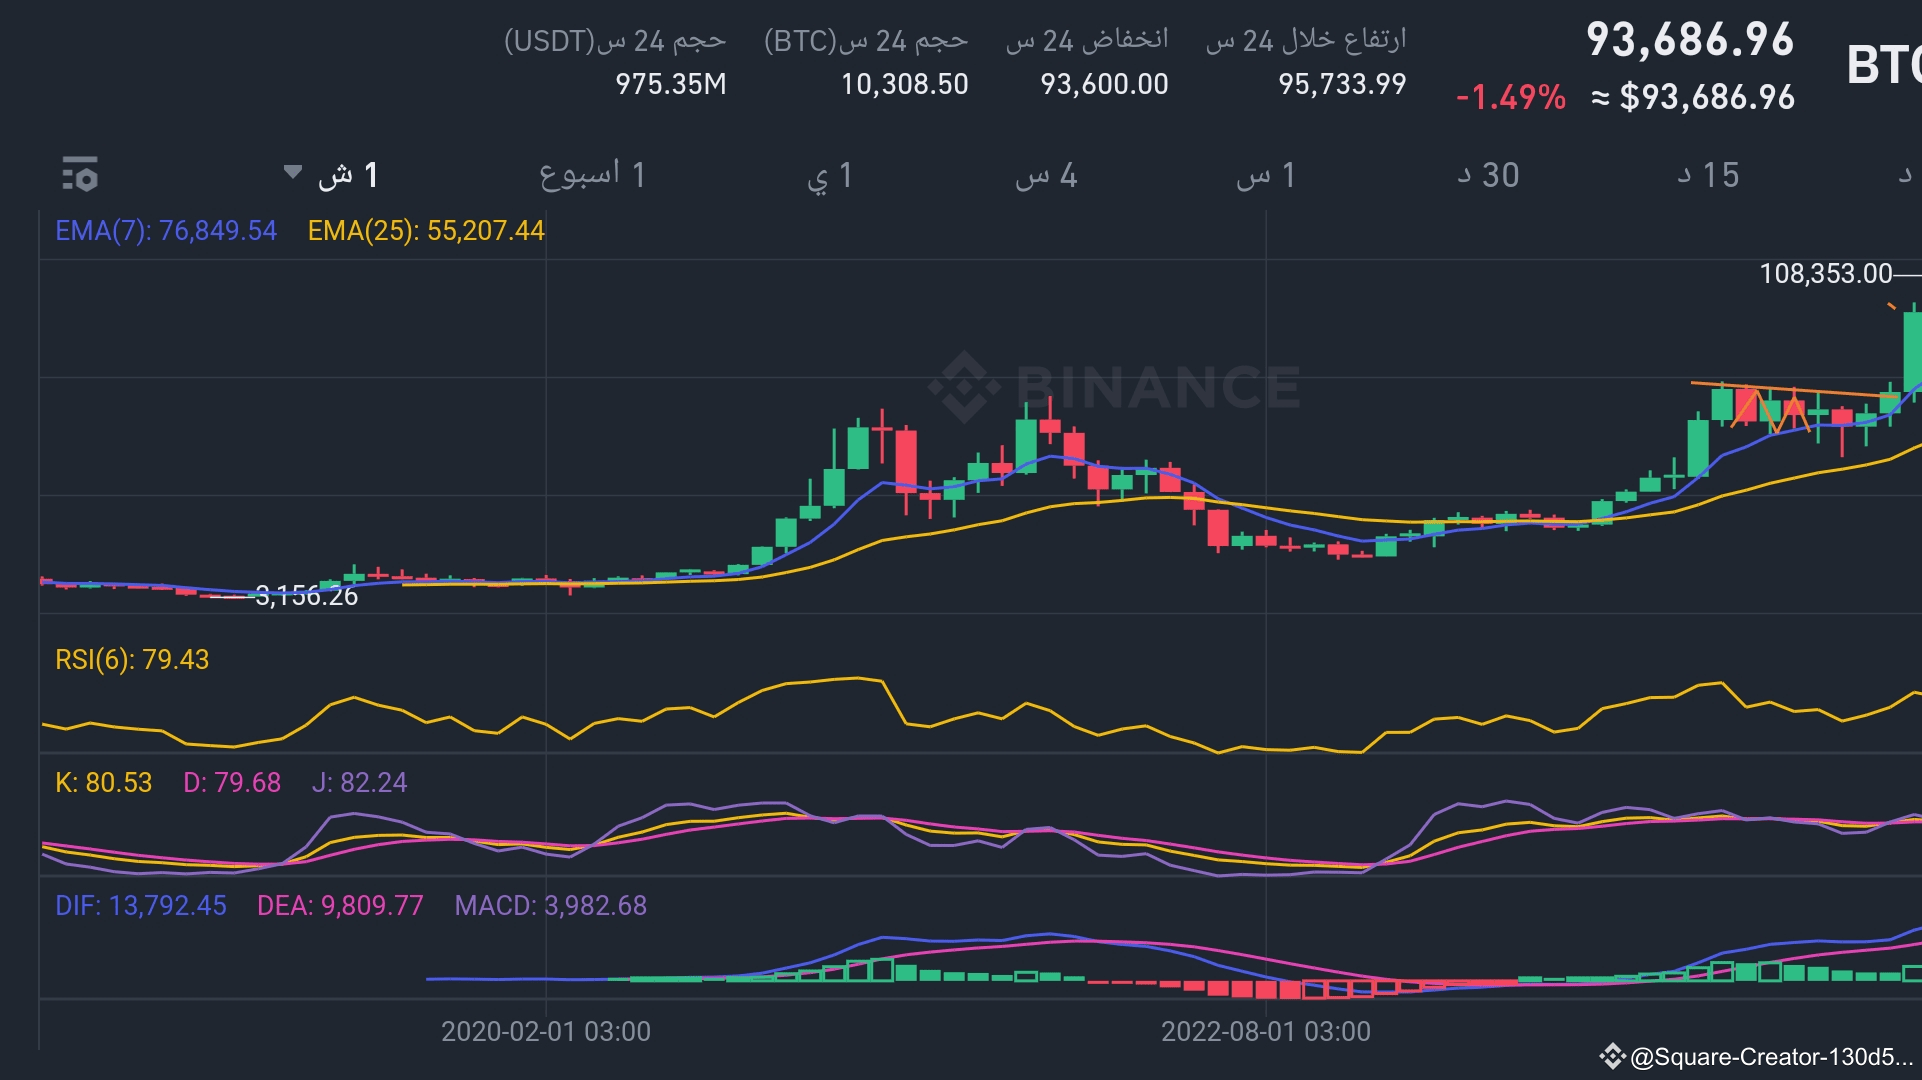The width and height of the screenshot is (1922, 1080).
Task: Click the 3,156.26 low price marker
Action: [306, 597]
